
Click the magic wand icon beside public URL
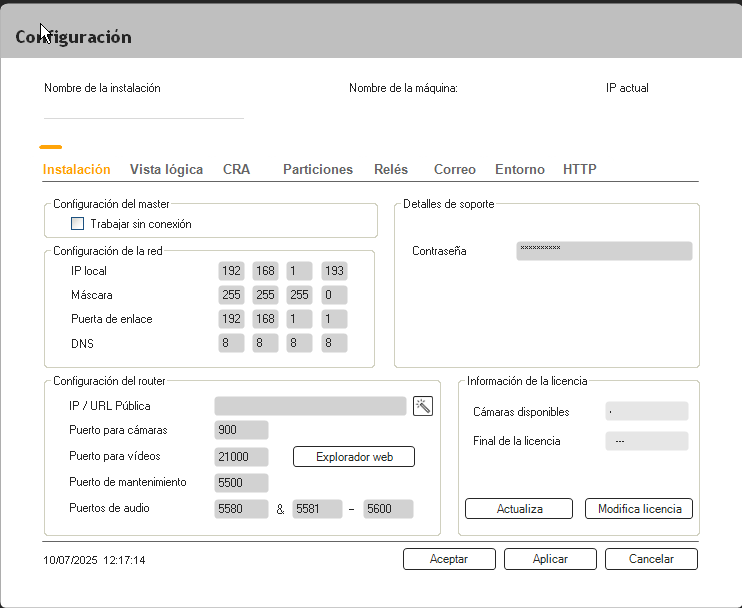[x=423, y=406]
